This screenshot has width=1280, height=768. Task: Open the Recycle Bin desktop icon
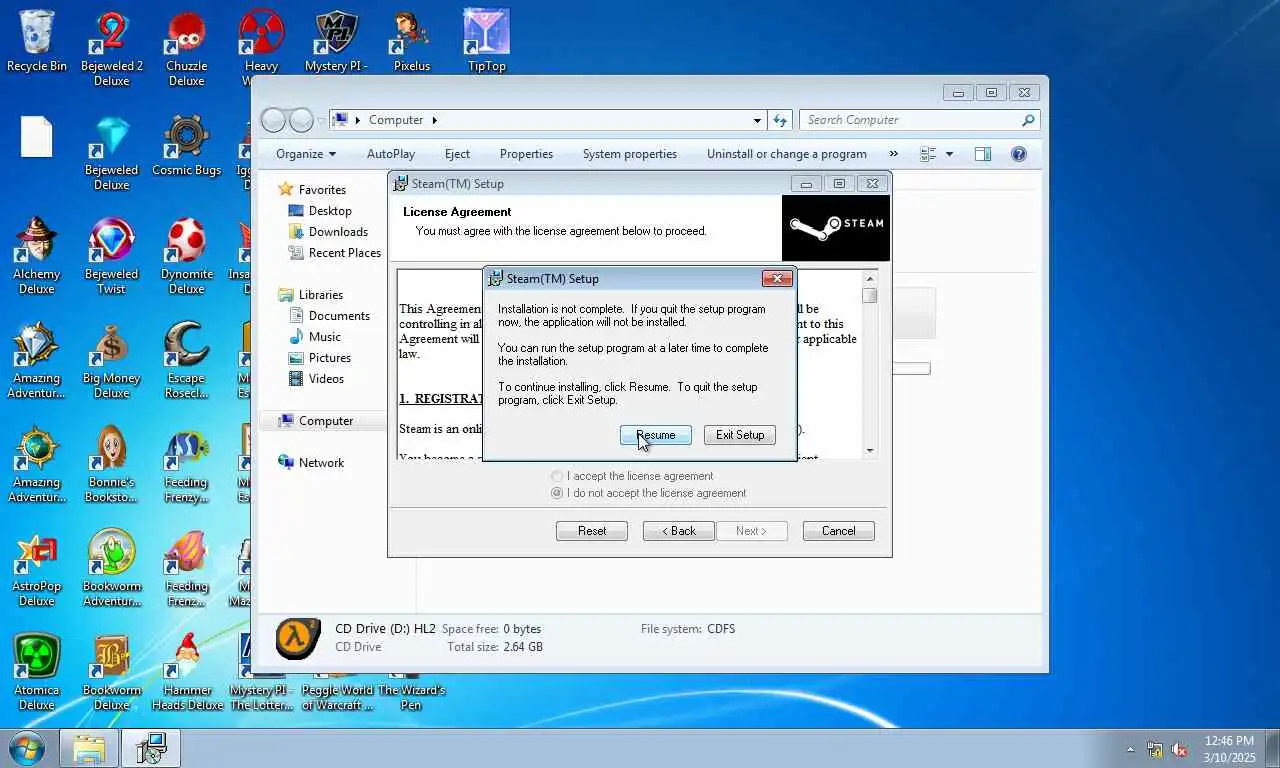[x=37, y=41]
